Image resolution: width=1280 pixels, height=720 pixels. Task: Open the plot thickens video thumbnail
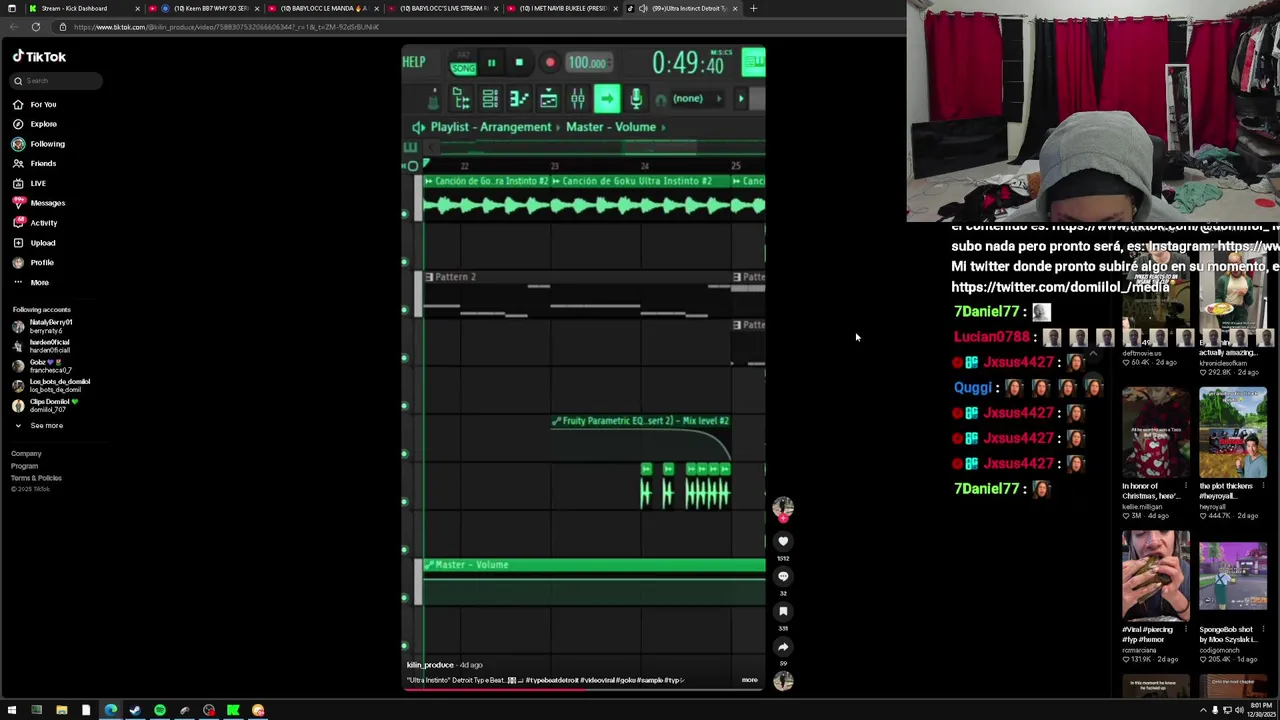pyautogui.click(x=1233, y=434)
